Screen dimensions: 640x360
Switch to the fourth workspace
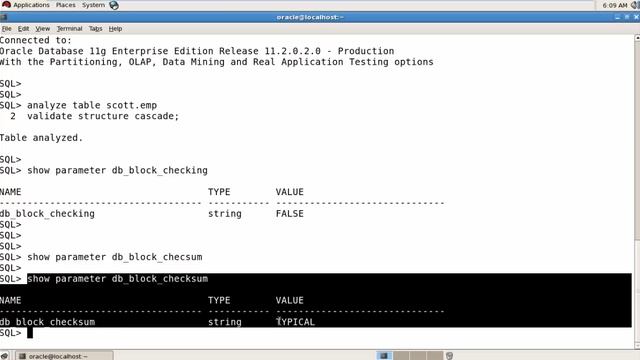[435, 356]
